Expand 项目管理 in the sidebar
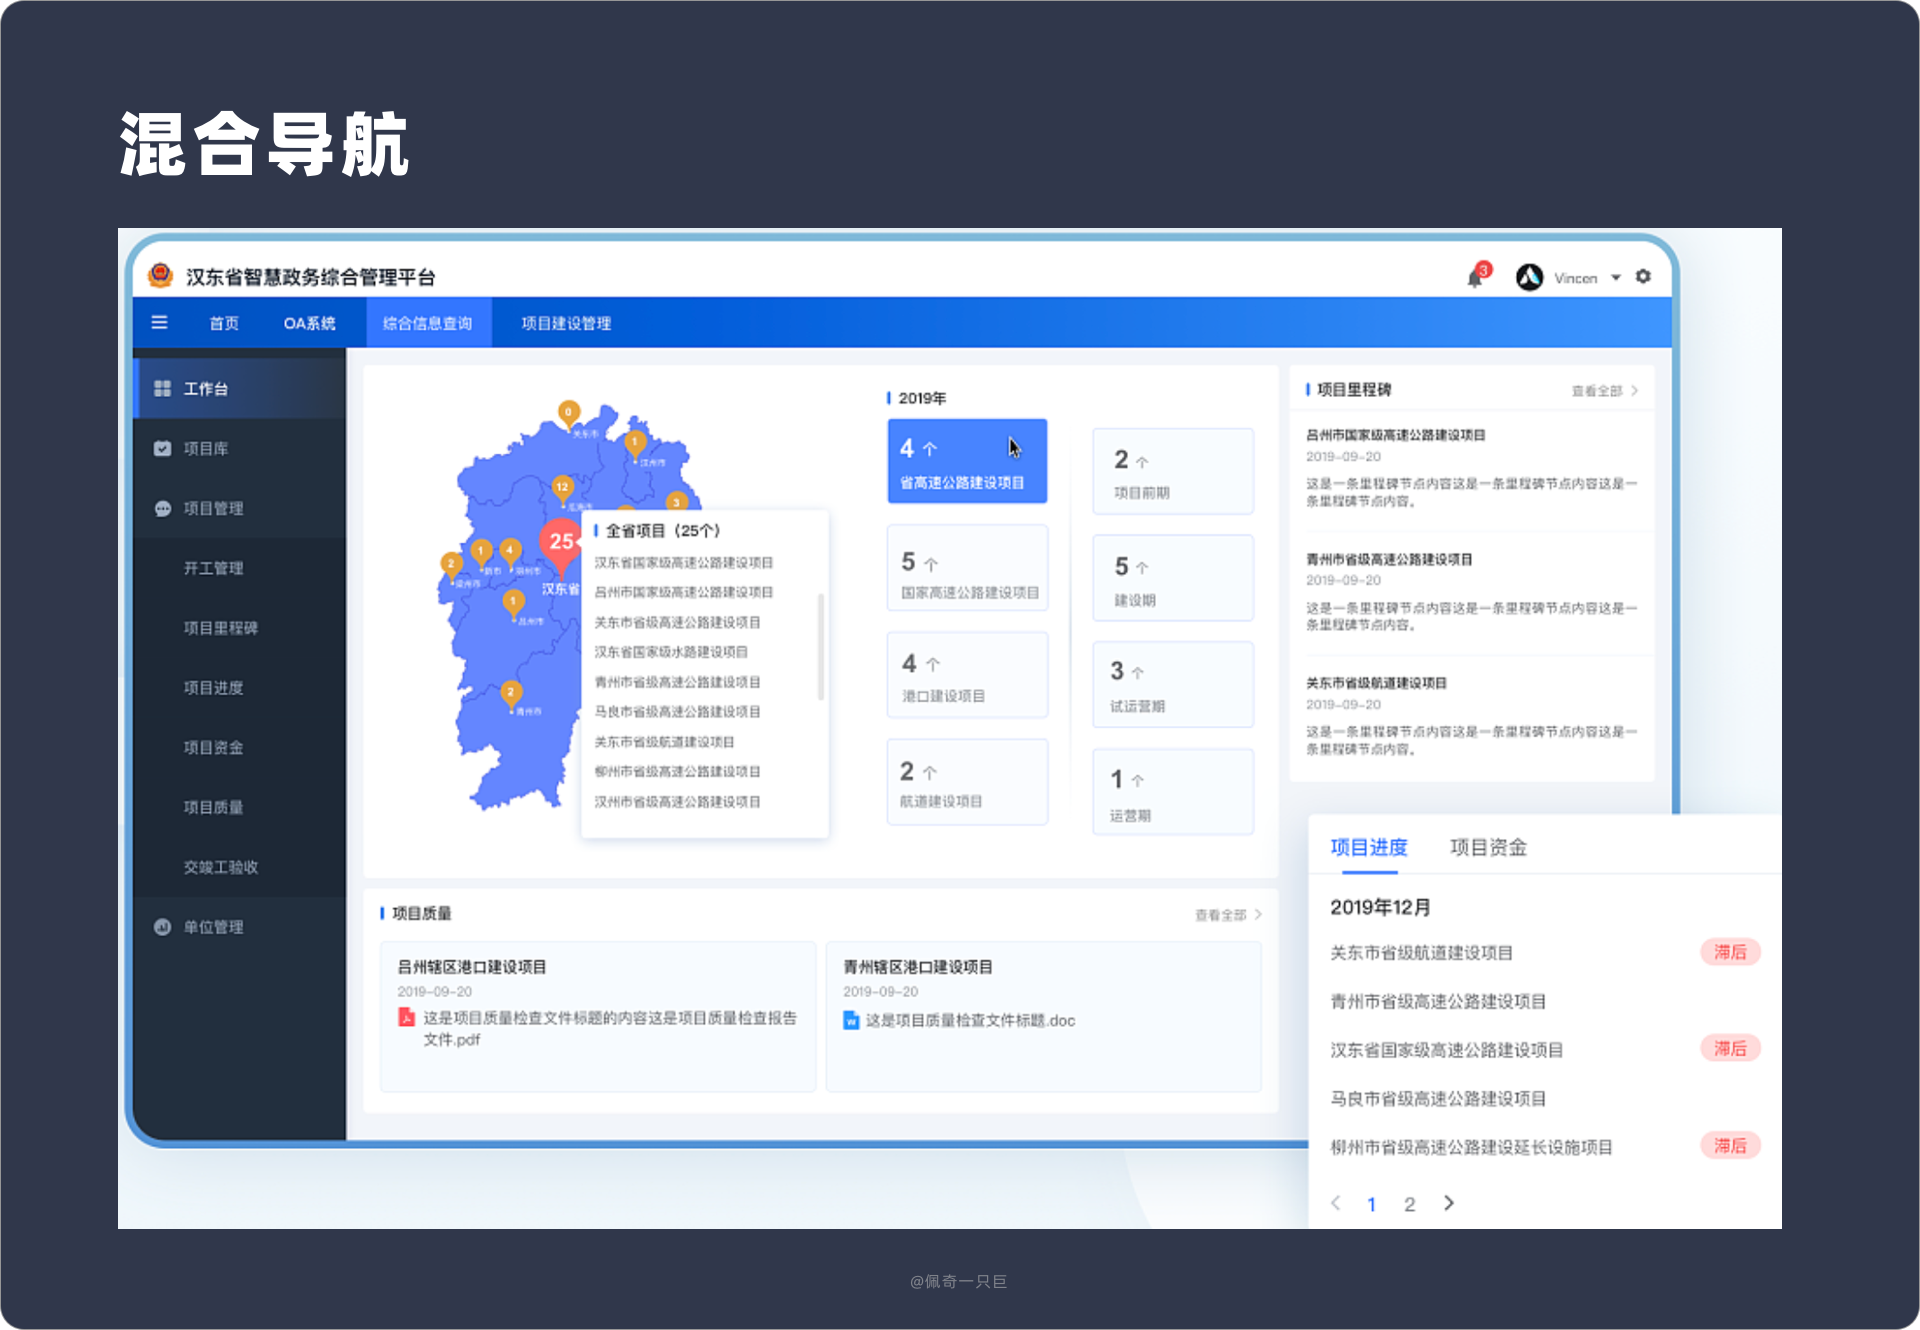The width and height of the screenshot is (1920, 1330). tap(212, 508)
